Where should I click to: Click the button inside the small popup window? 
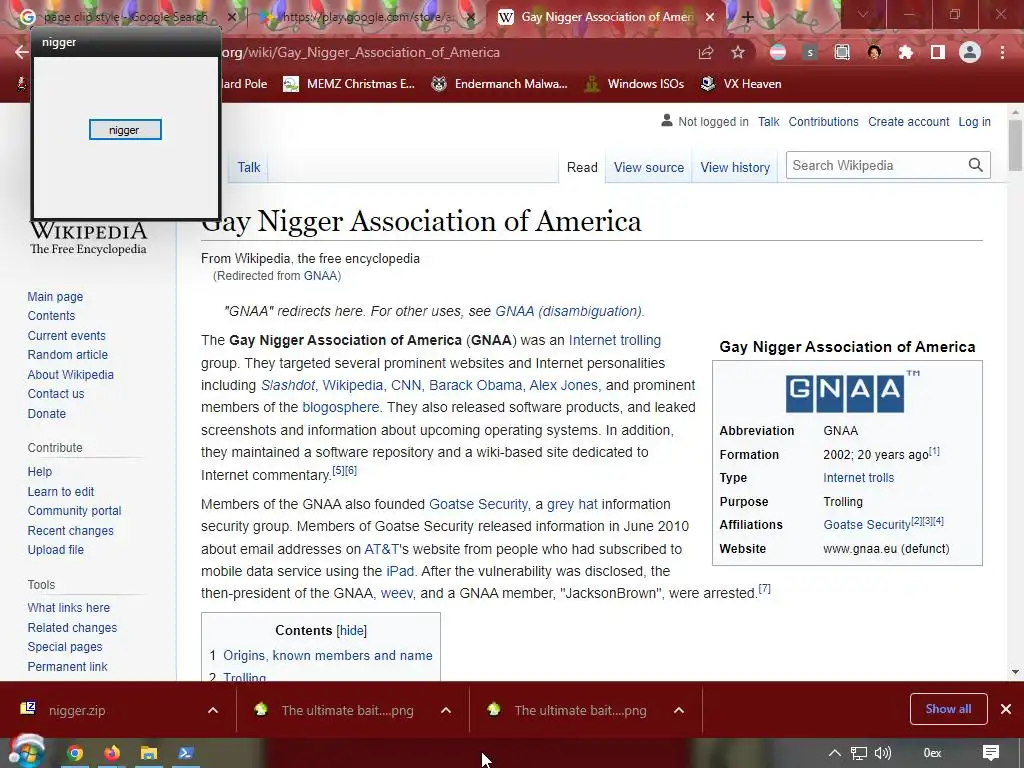(x=125, y=130)
